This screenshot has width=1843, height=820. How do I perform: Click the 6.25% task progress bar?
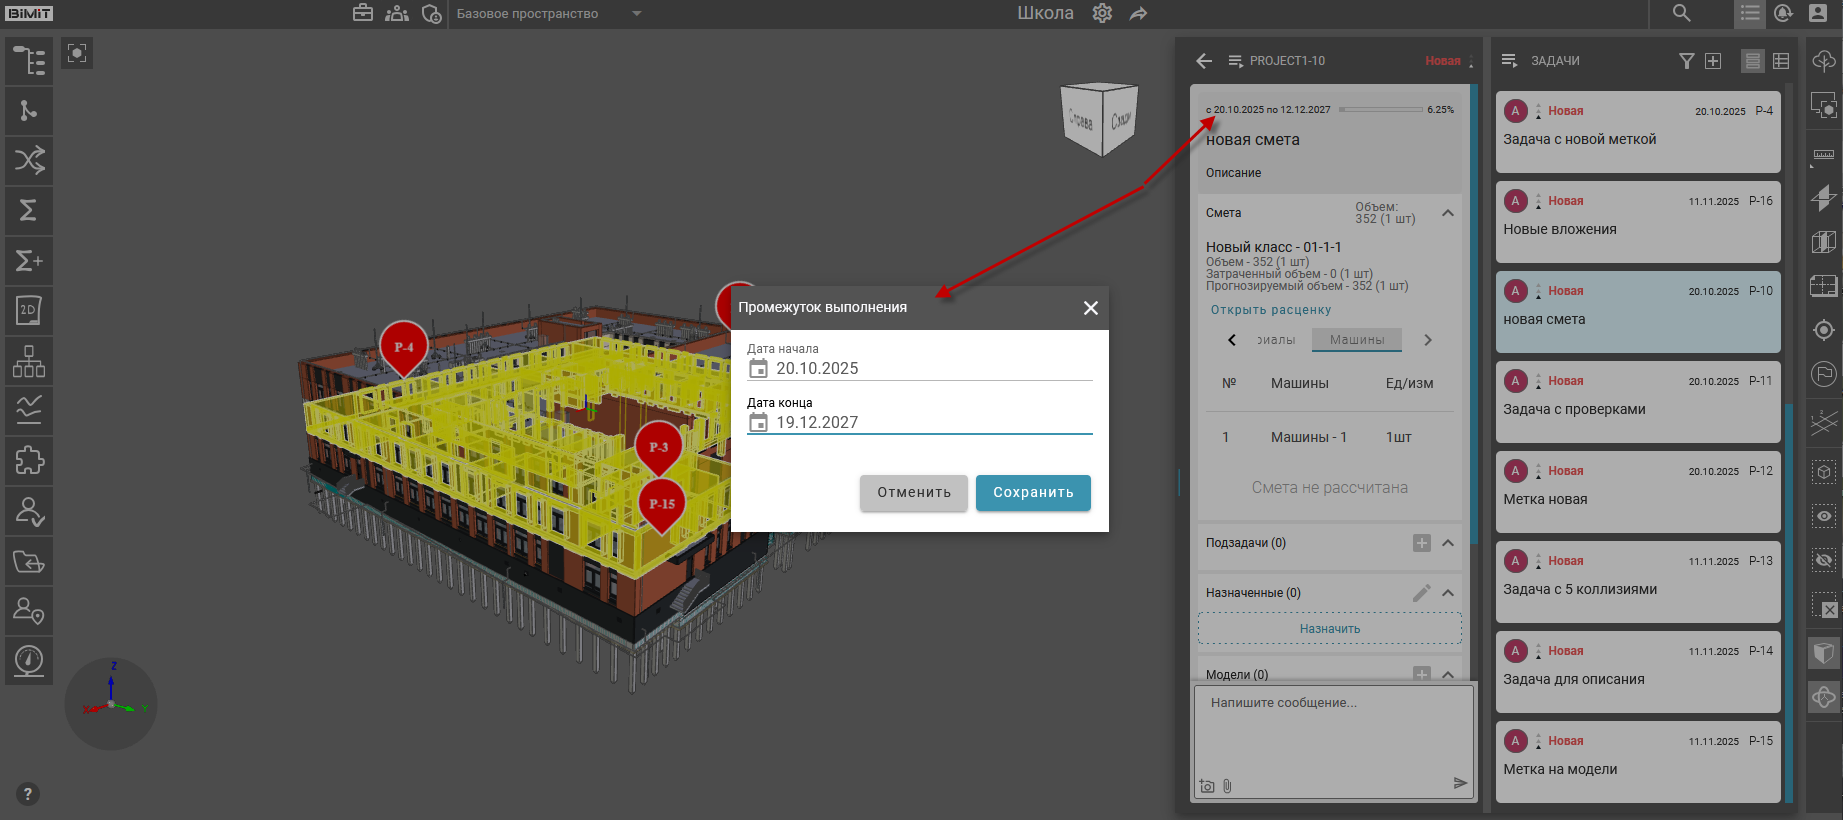1380,110
